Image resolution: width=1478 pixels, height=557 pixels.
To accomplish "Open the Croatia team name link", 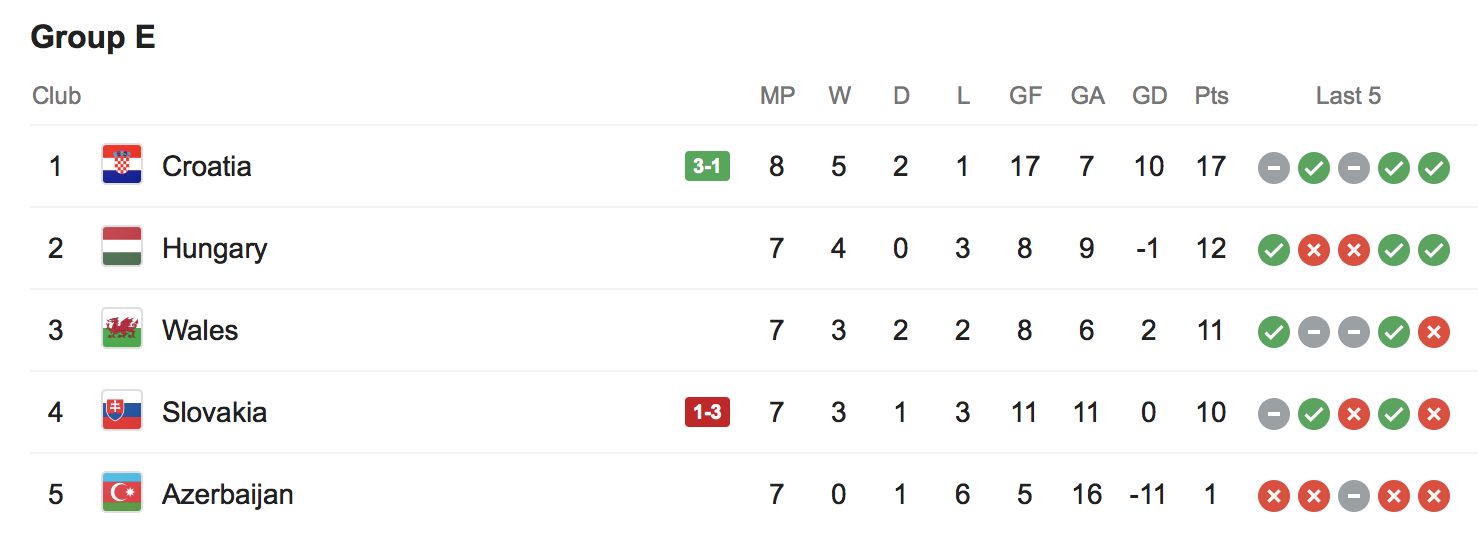I will point(206,166).
